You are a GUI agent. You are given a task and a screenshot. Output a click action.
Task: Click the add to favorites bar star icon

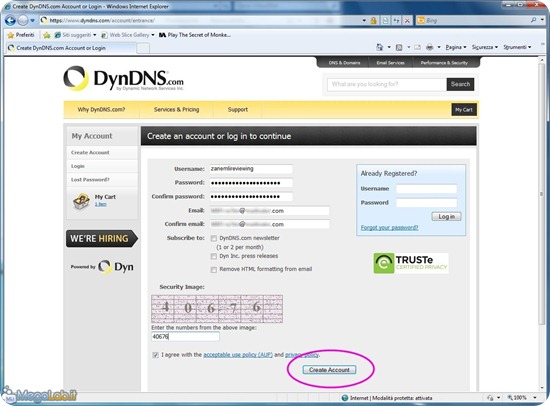point(47,35)
